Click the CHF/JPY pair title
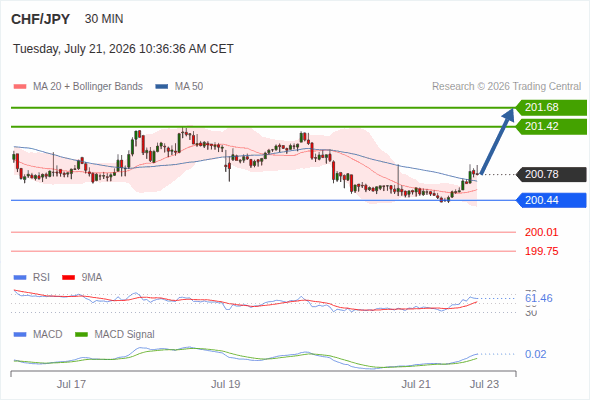 tap(41, 19)
